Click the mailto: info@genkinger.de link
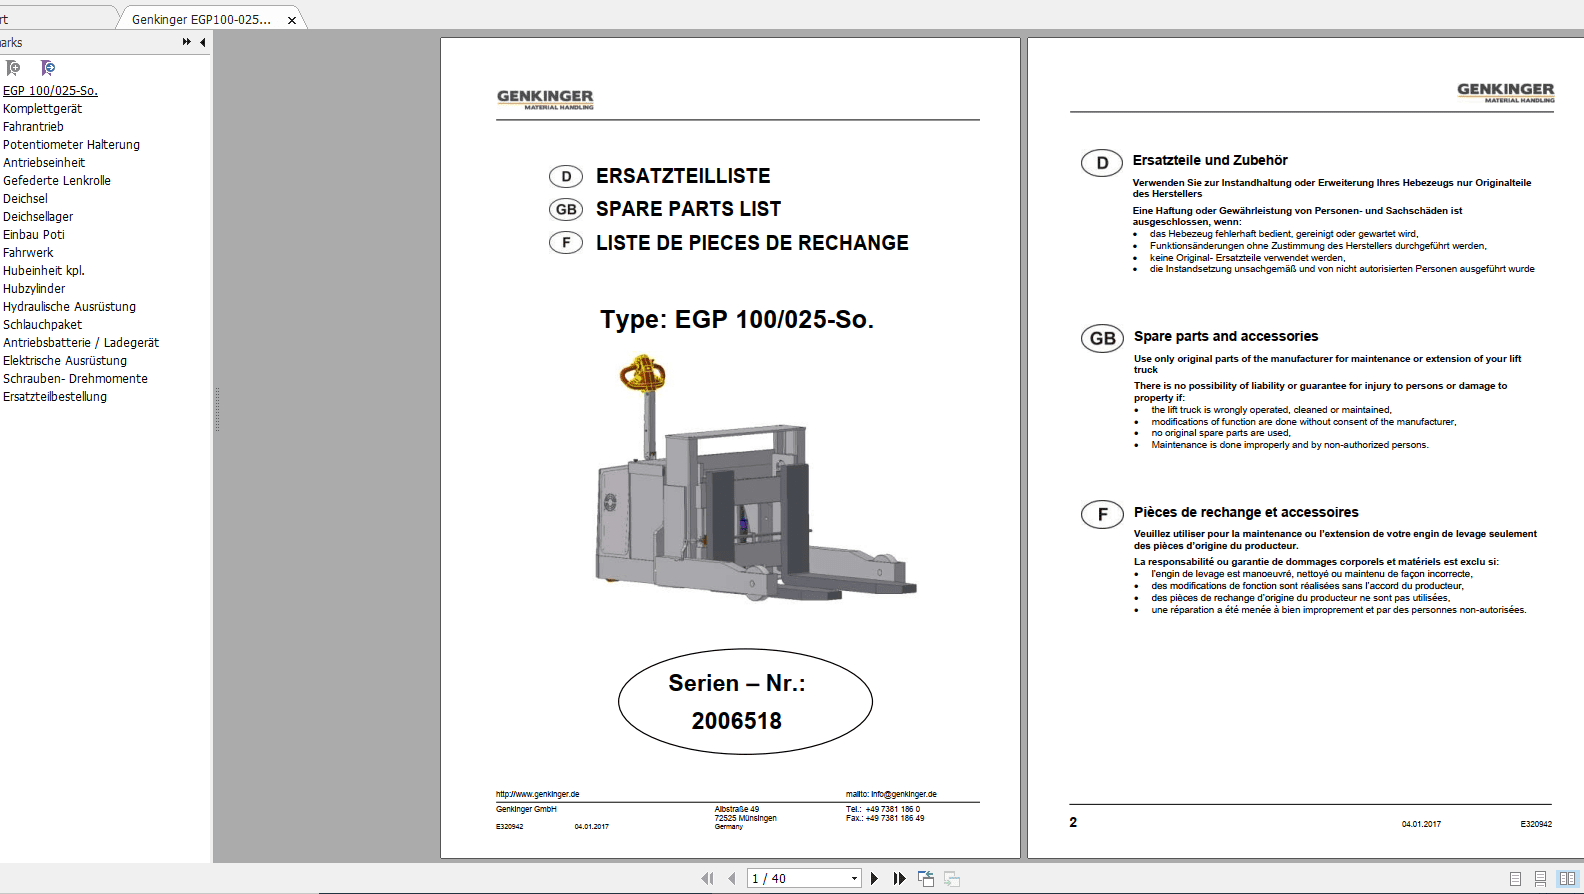 point(891,794)
